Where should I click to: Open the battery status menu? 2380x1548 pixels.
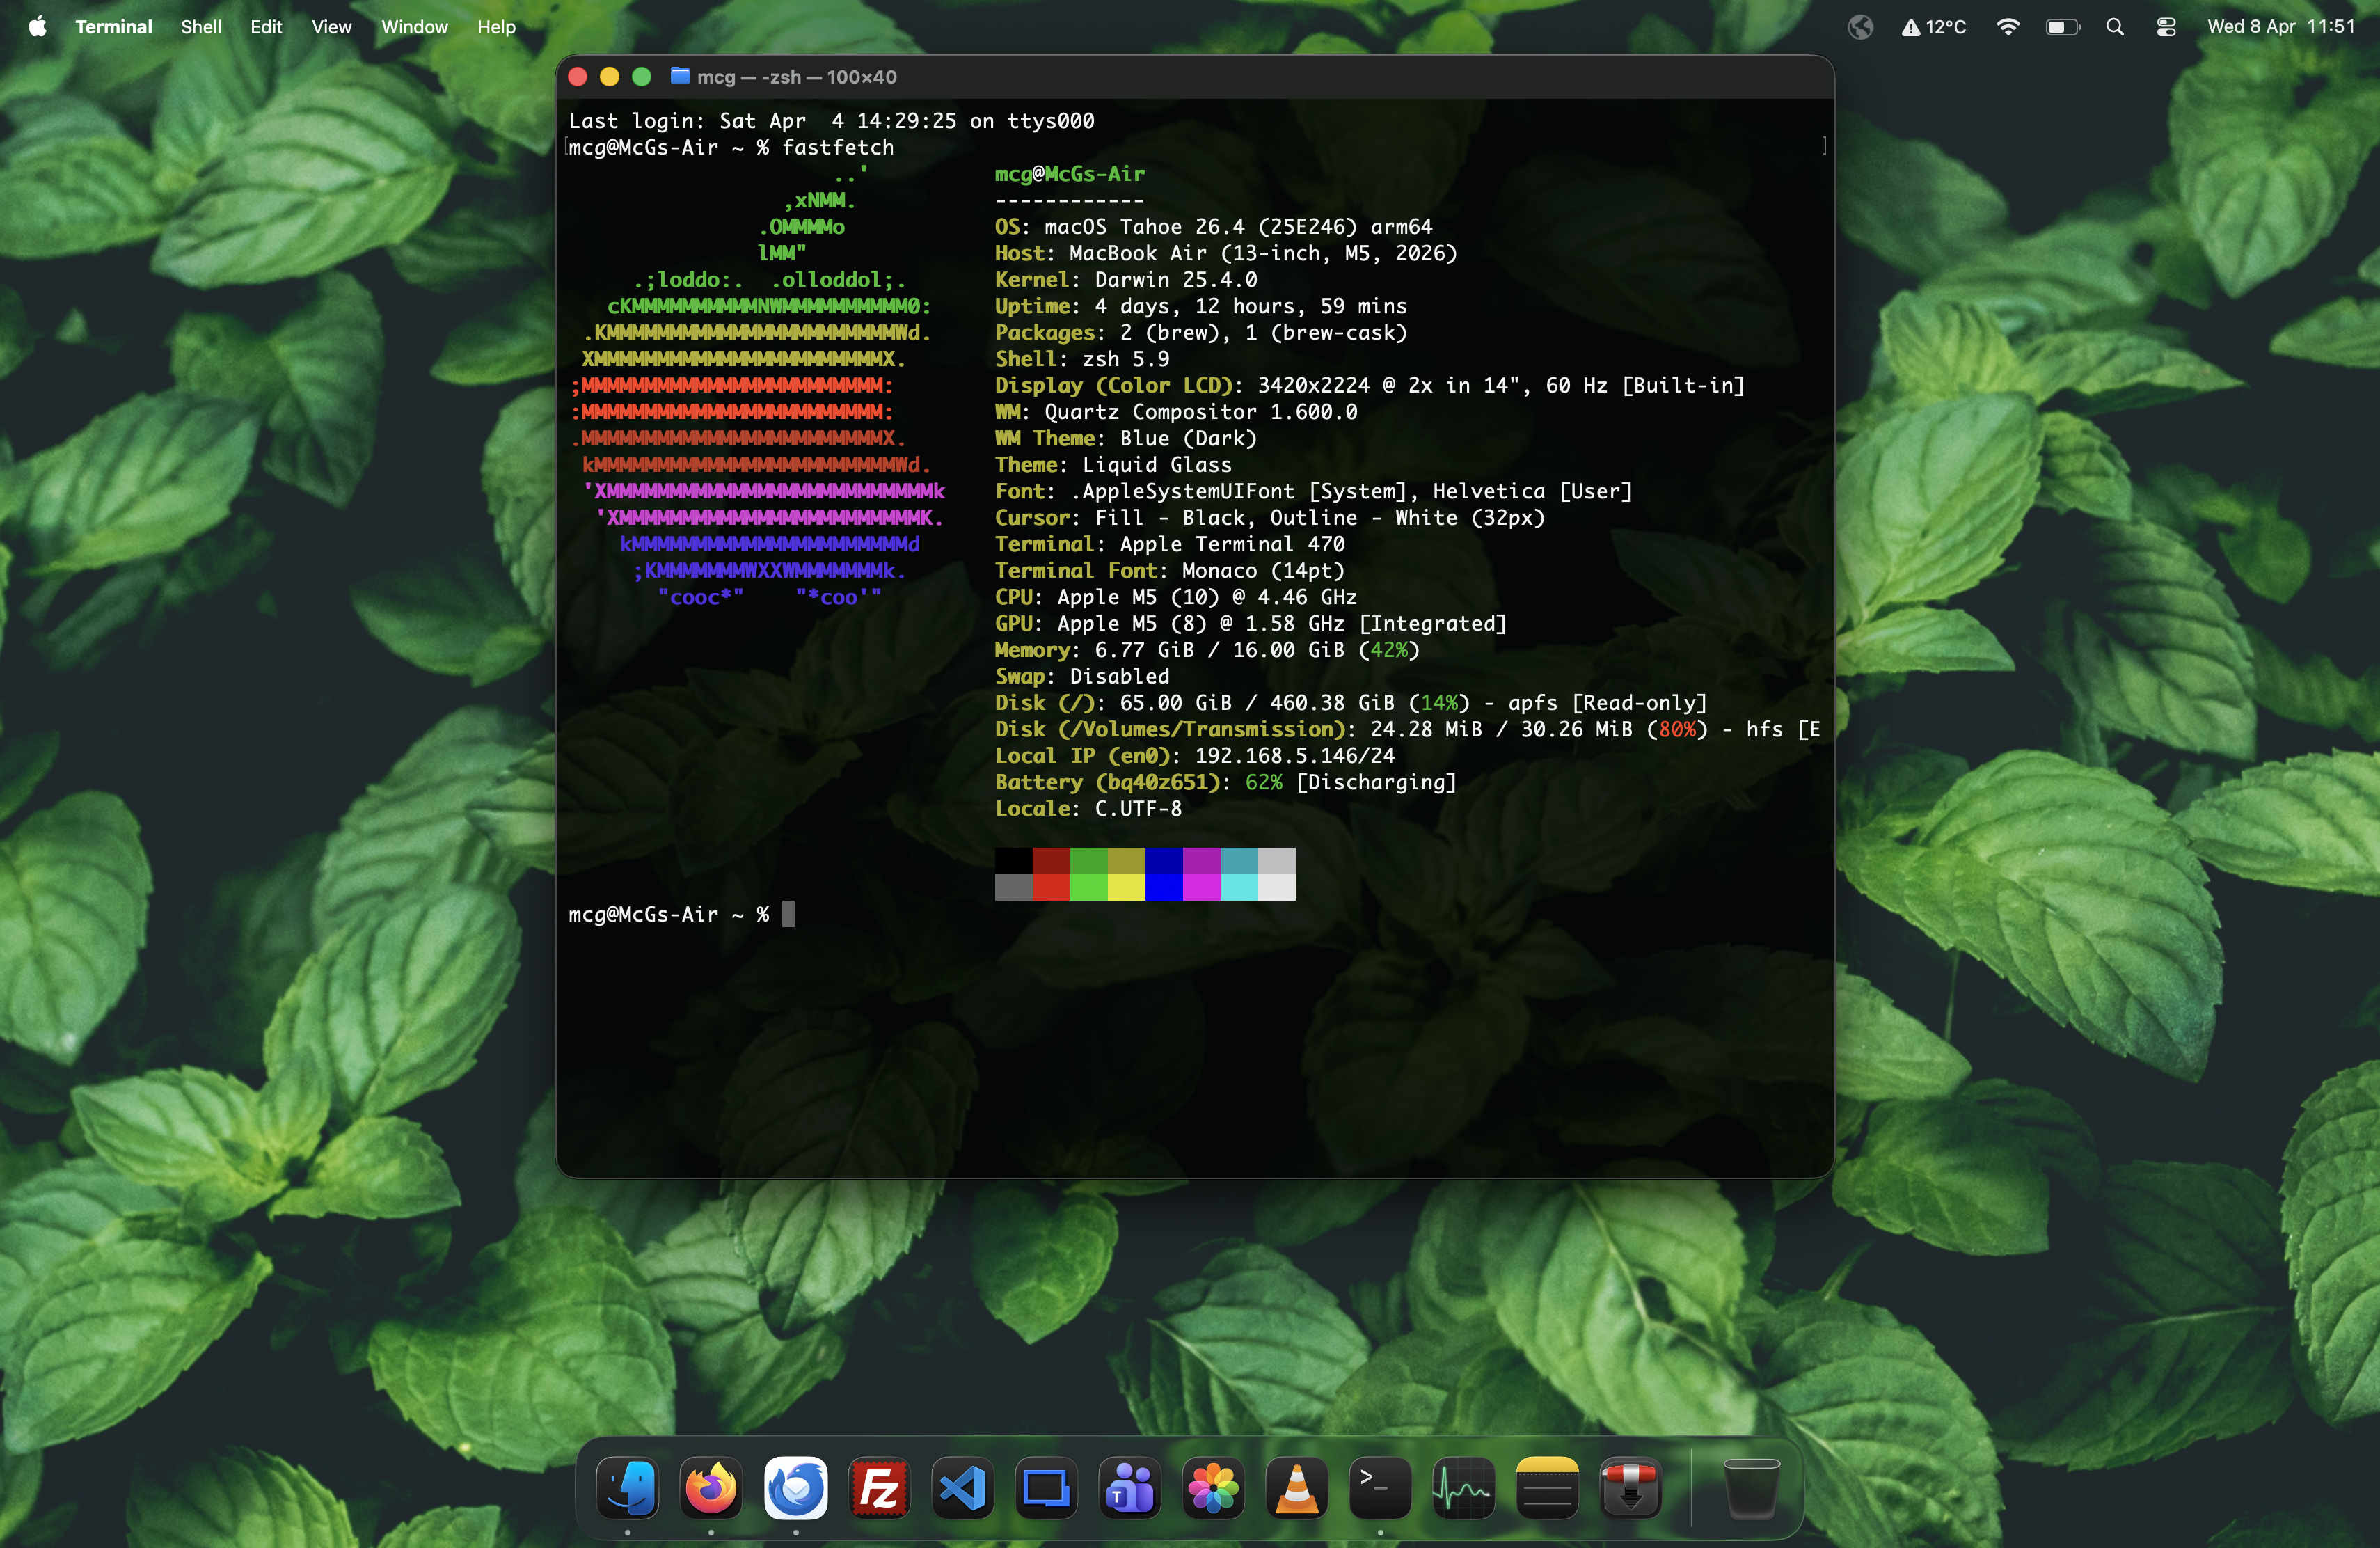(2061, 27)
